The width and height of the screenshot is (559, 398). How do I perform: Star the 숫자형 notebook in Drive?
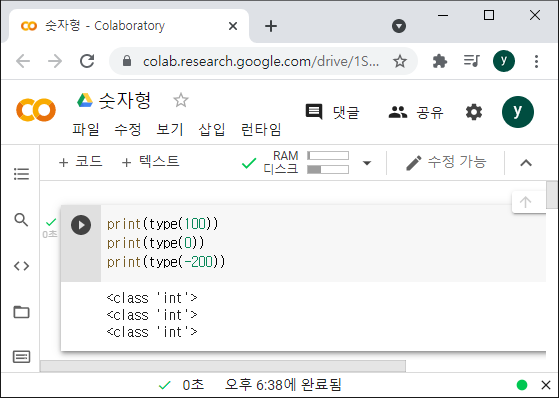pos(181,100)
